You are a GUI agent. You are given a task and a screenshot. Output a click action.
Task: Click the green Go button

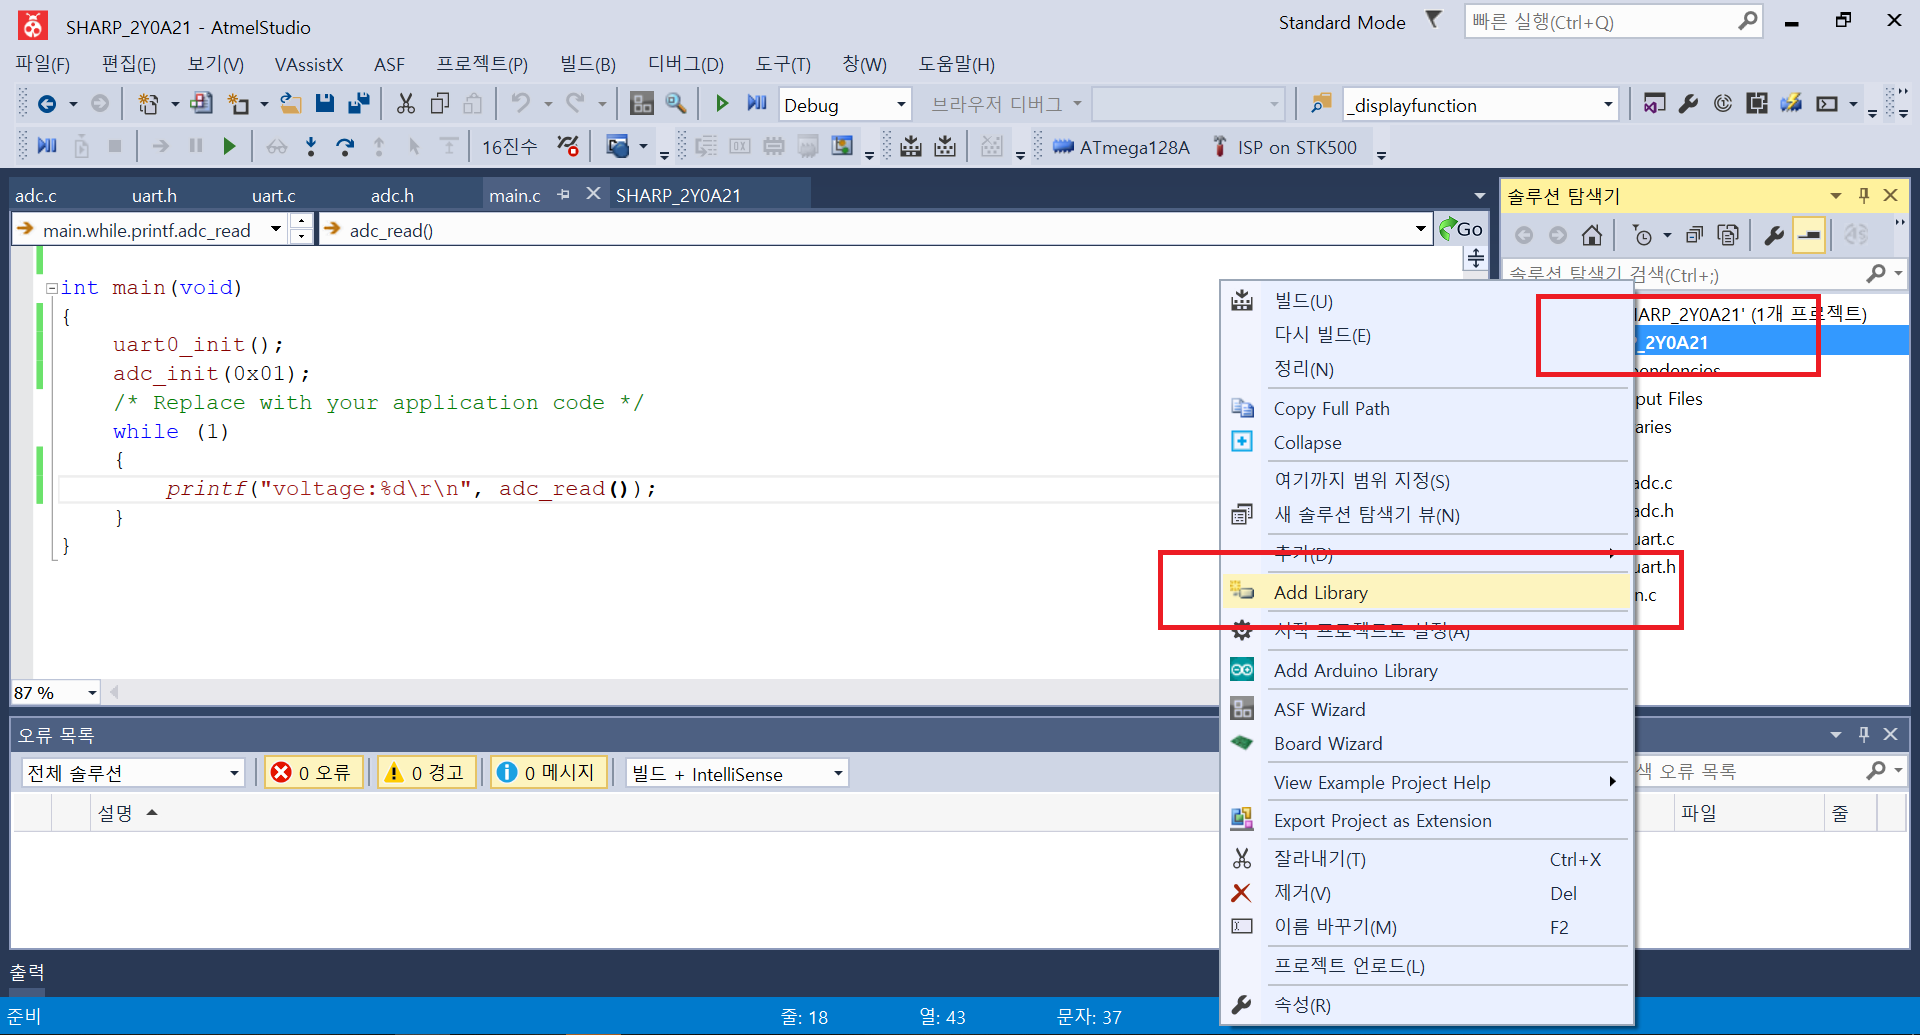point(1460,229)
